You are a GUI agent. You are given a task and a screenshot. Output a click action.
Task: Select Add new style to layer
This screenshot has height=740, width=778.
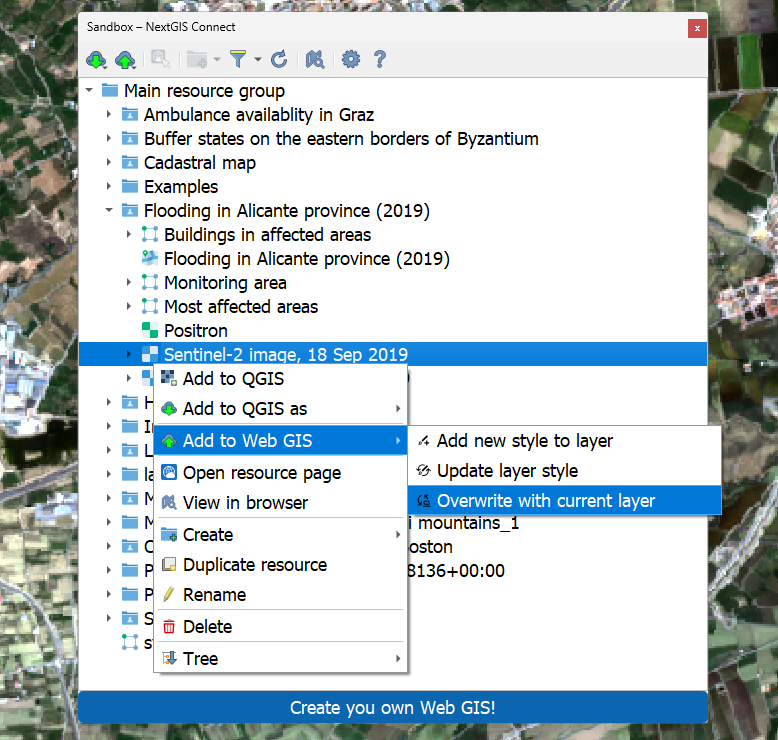(565, 441)
